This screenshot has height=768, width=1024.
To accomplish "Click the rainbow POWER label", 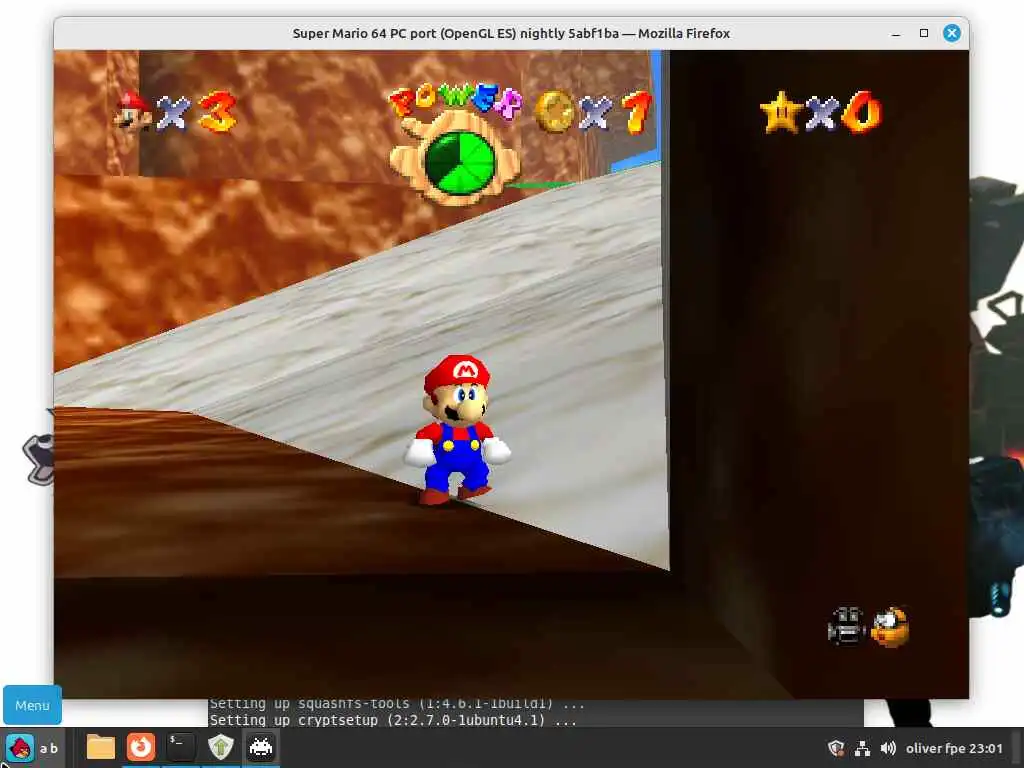I will pyautogui.click(x=455, y=101).
